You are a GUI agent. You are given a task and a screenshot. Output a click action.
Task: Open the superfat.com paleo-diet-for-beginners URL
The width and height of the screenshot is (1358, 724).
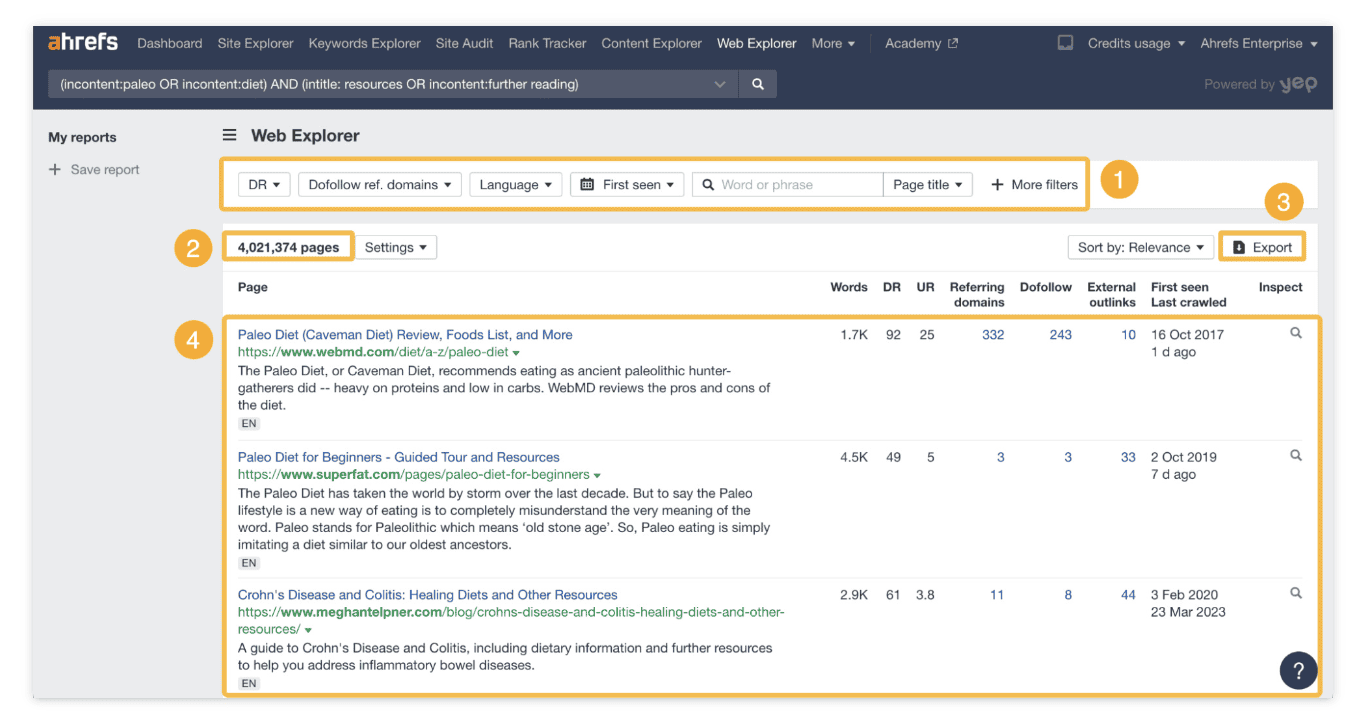pos(413,474)
